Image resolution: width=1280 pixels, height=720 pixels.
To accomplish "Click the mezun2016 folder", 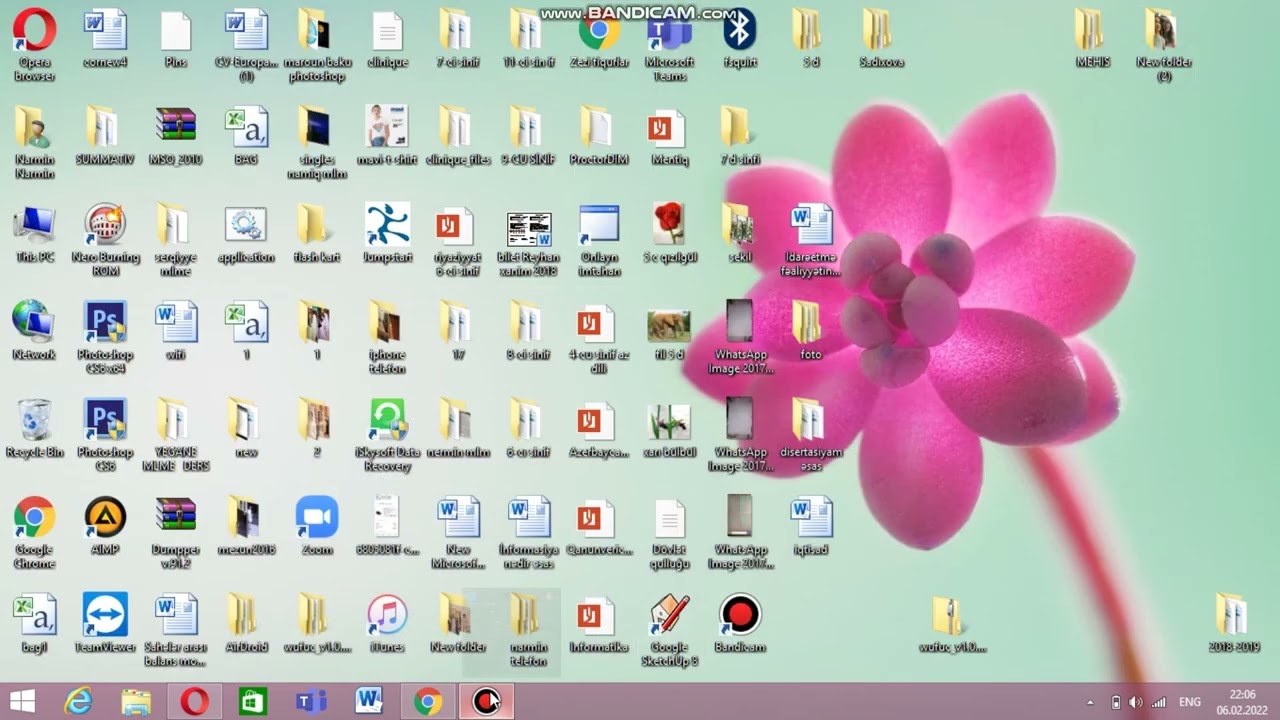I will click(246, 526).
